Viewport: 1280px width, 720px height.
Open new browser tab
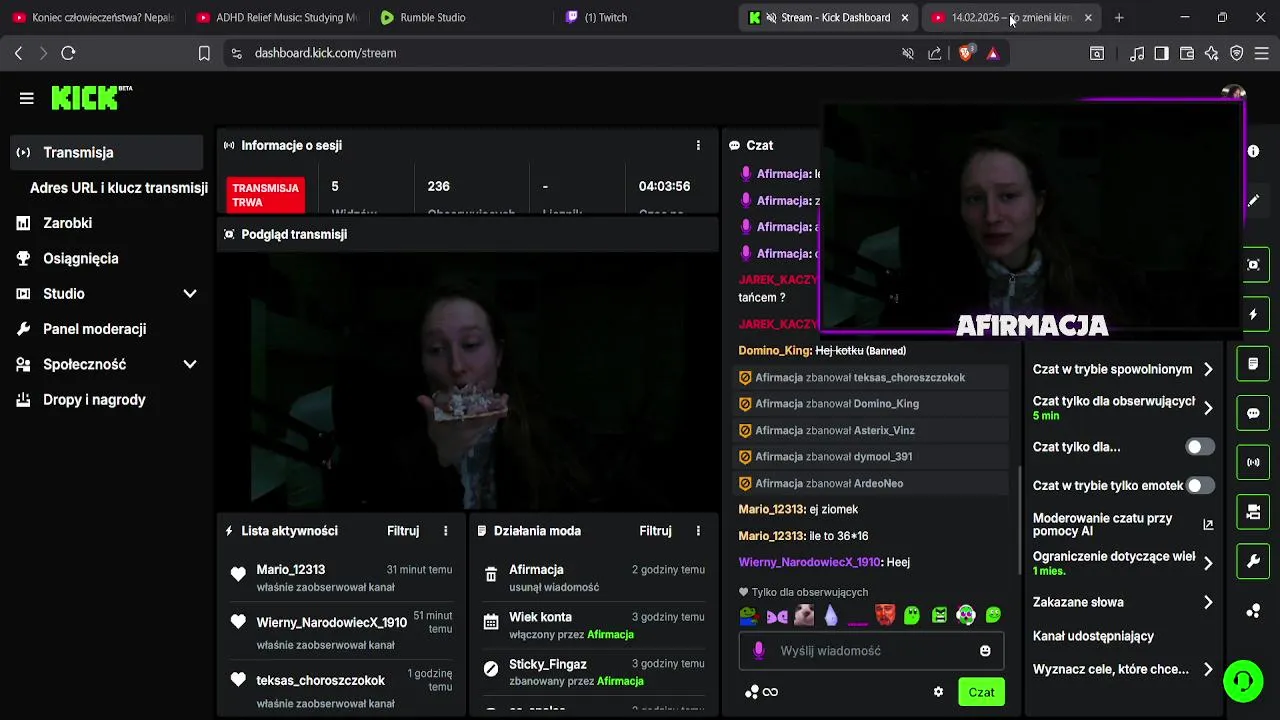(1119, 17)
